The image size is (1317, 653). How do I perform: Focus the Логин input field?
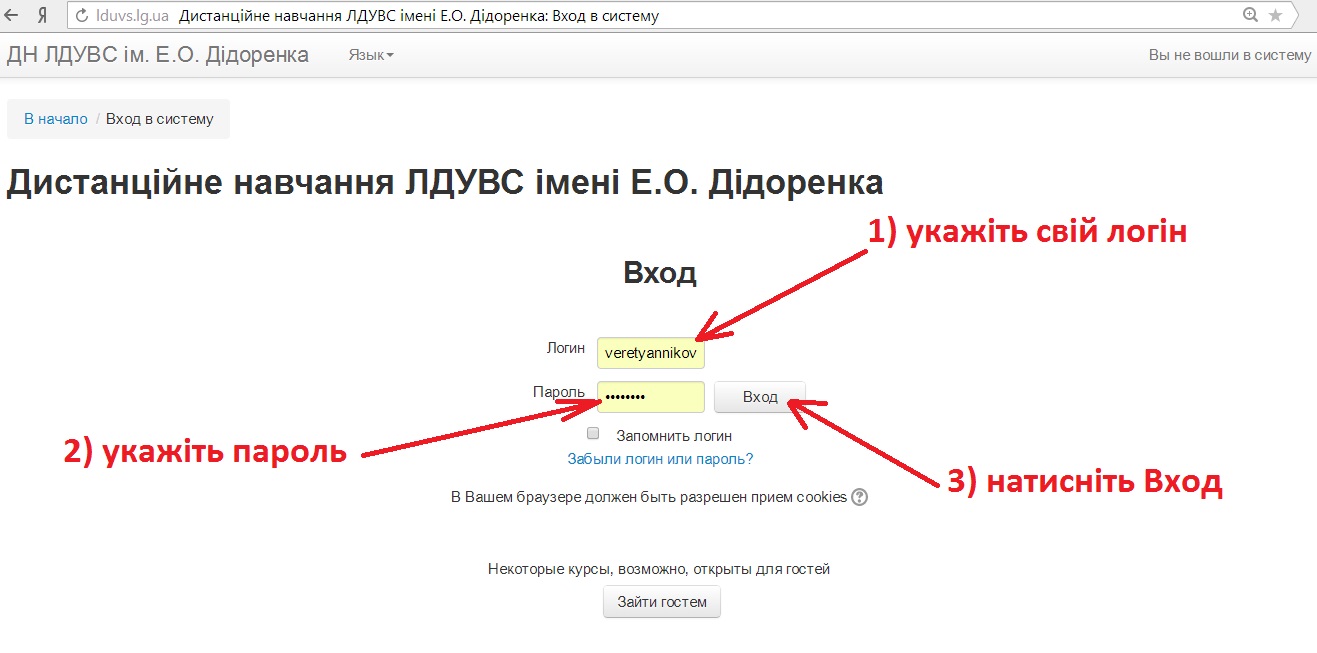point(651,353)
